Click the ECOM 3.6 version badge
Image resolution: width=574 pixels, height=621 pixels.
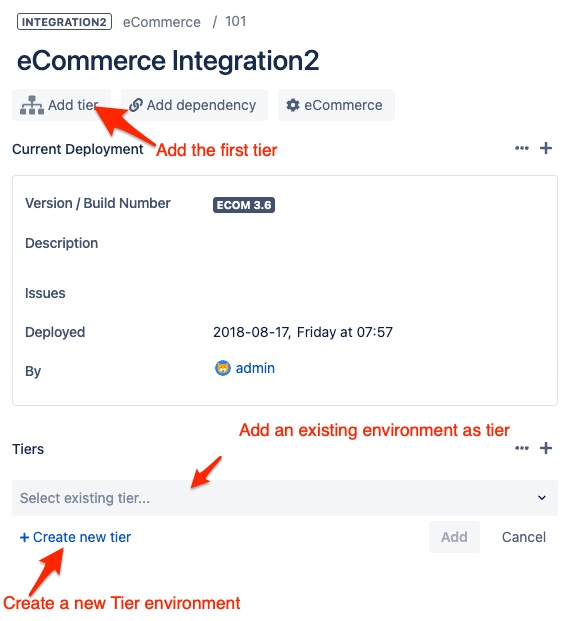[244, 205]
